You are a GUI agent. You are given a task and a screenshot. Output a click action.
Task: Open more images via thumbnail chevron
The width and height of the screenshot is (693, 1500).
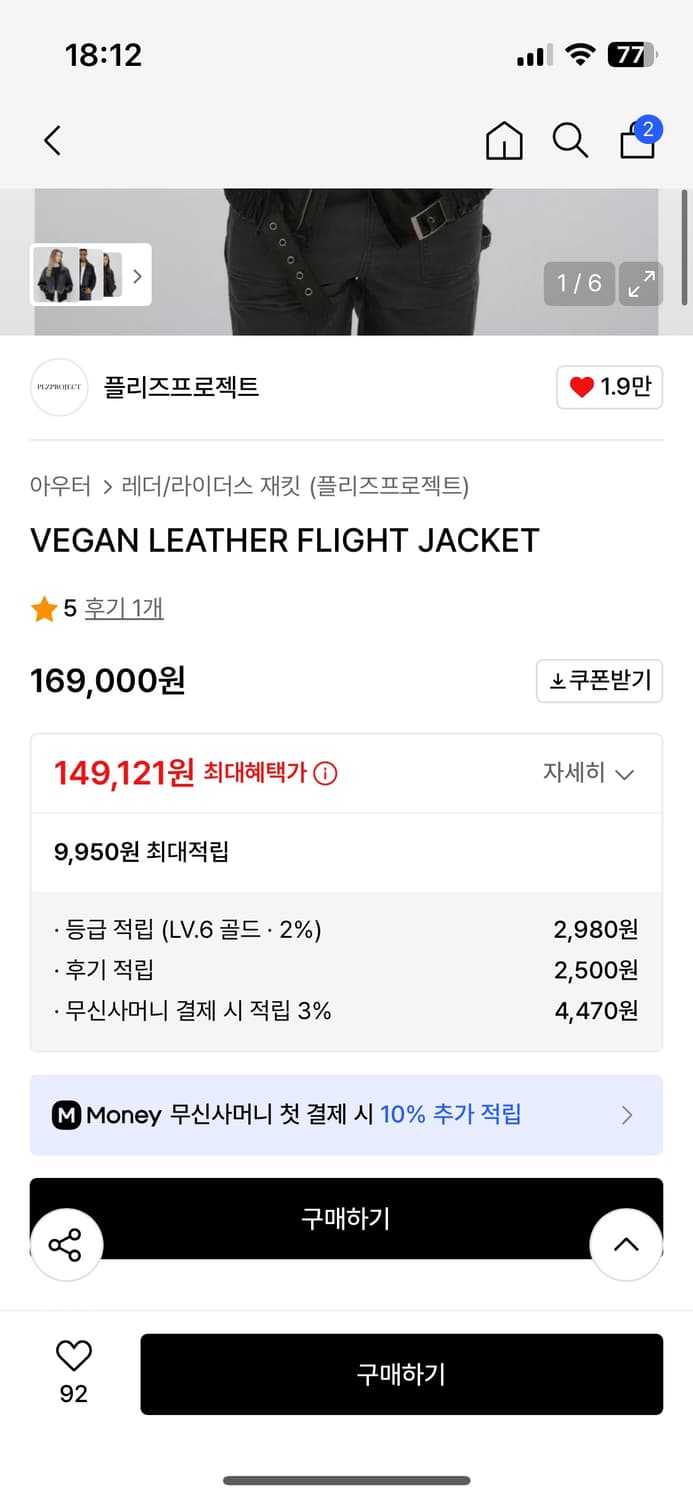[137, 277]
